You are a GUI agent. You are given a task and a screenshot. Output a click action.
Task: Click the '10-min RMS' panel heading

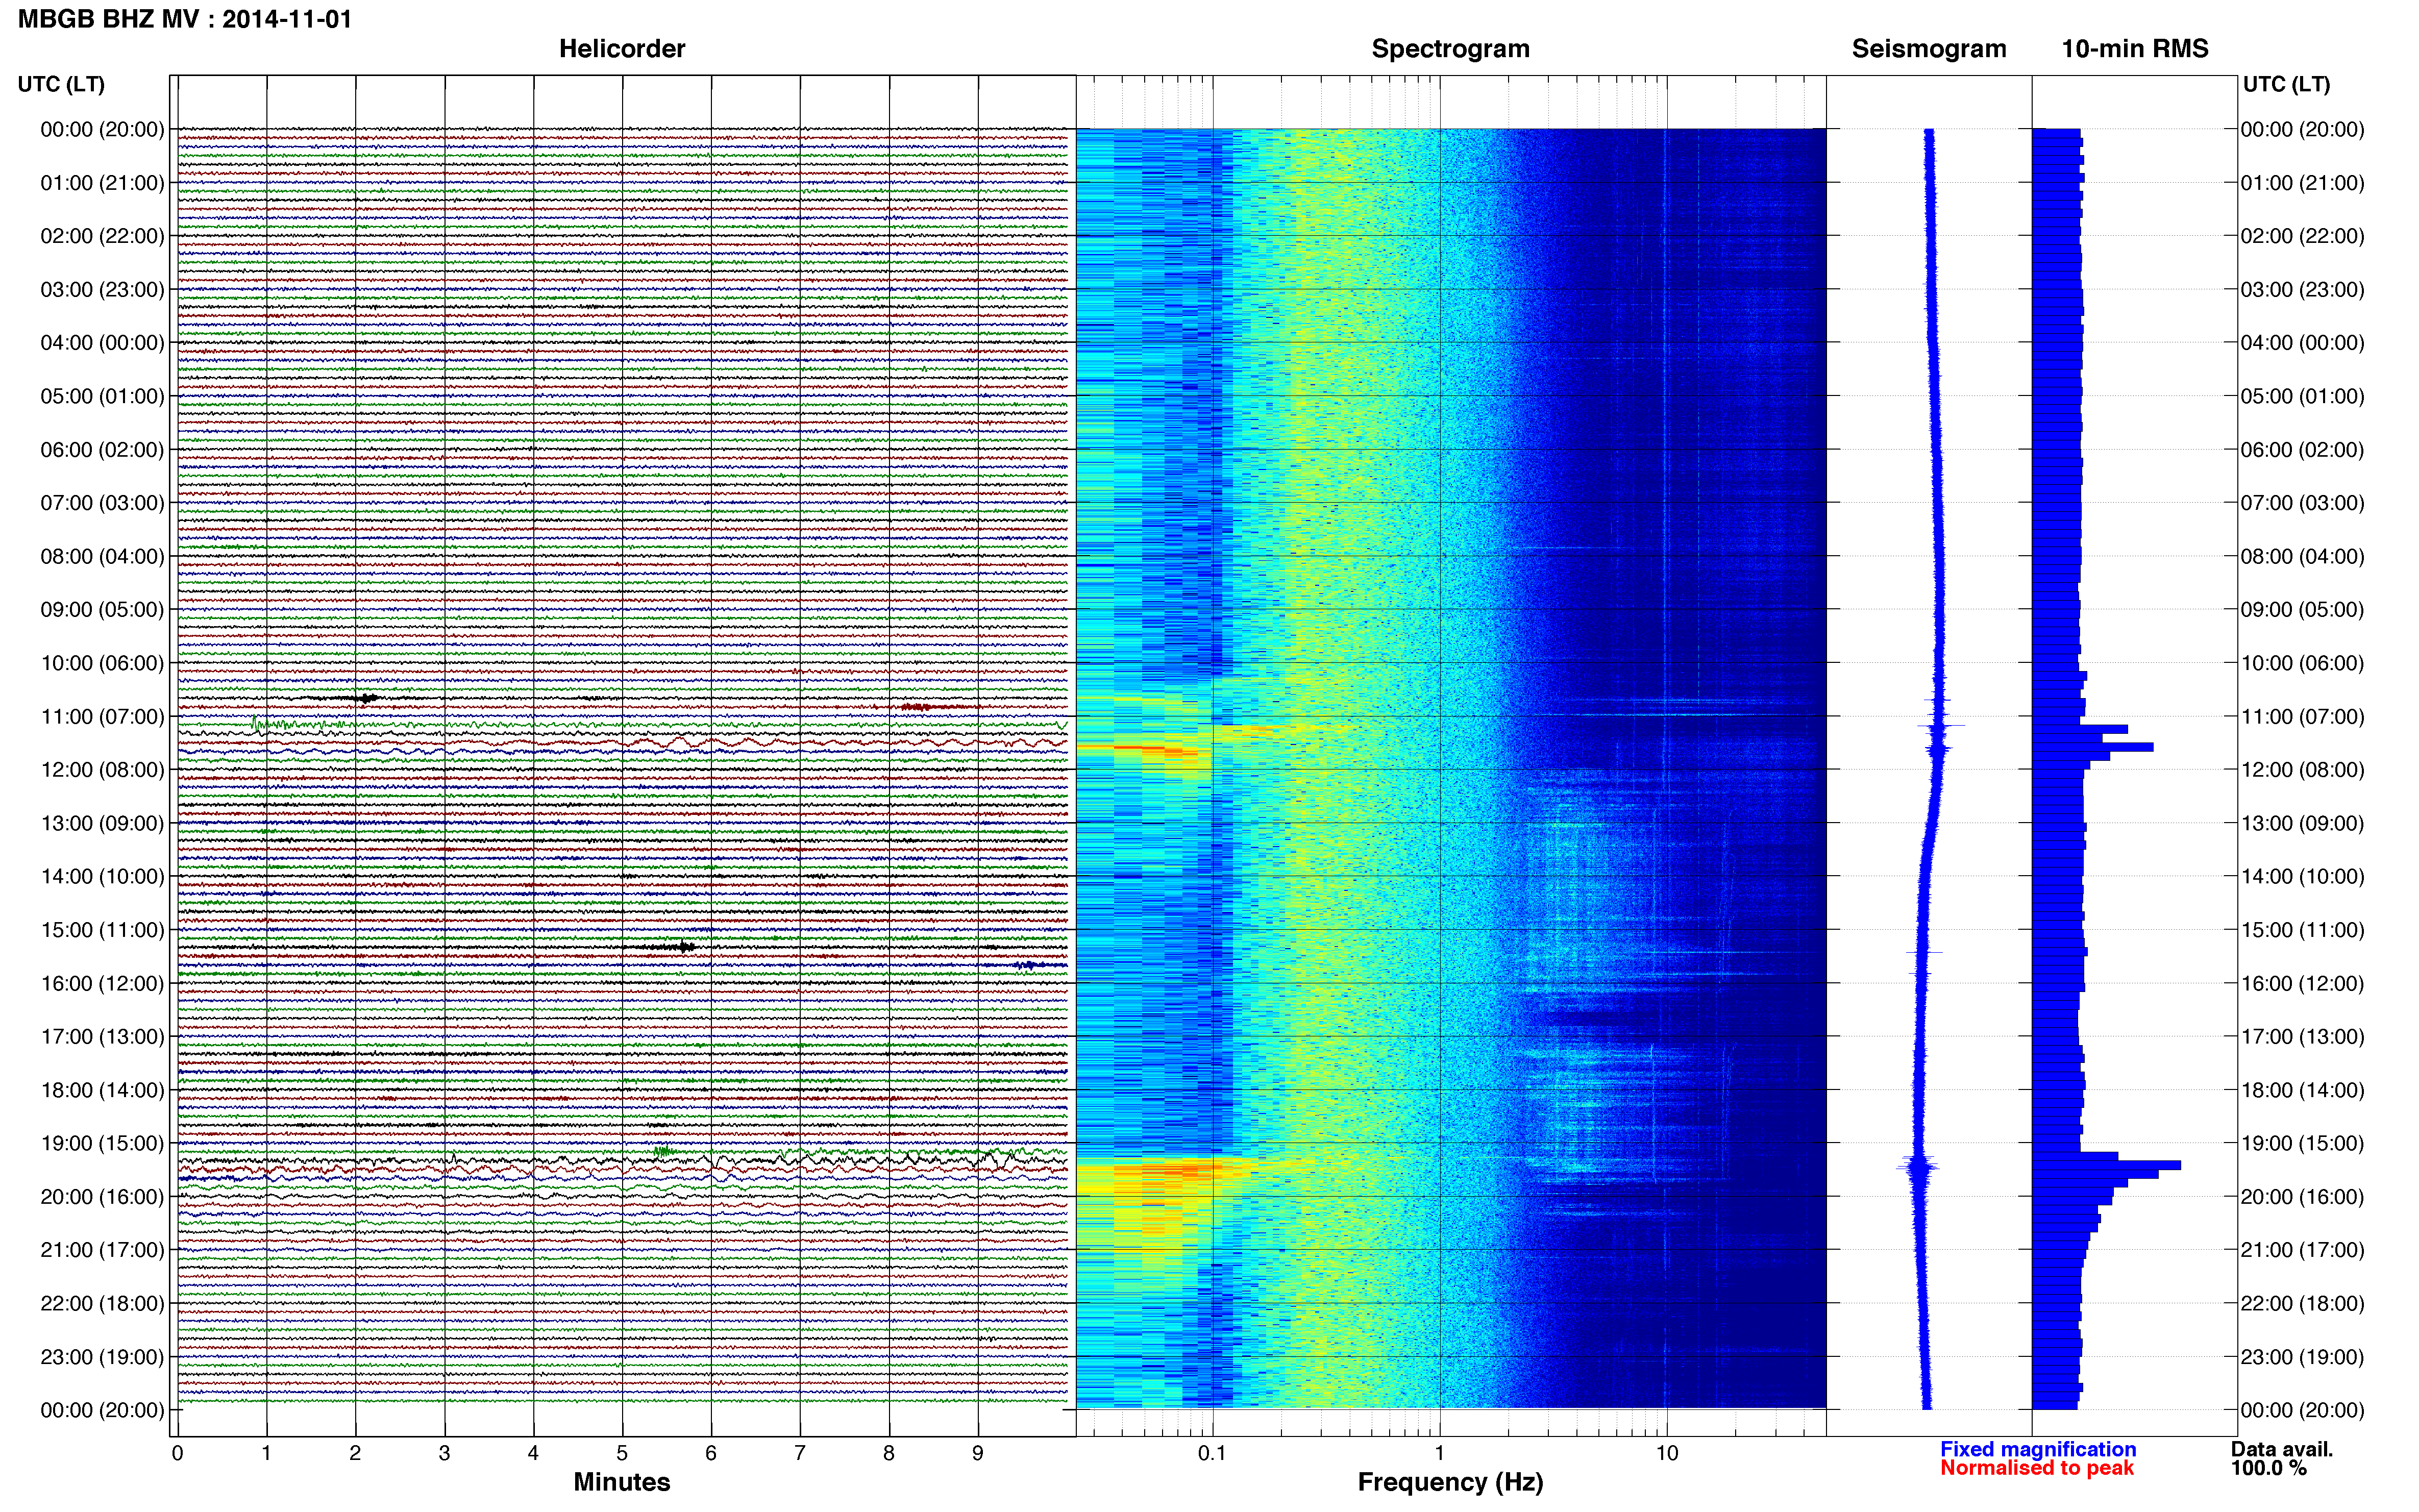(x=2135, y=49)
